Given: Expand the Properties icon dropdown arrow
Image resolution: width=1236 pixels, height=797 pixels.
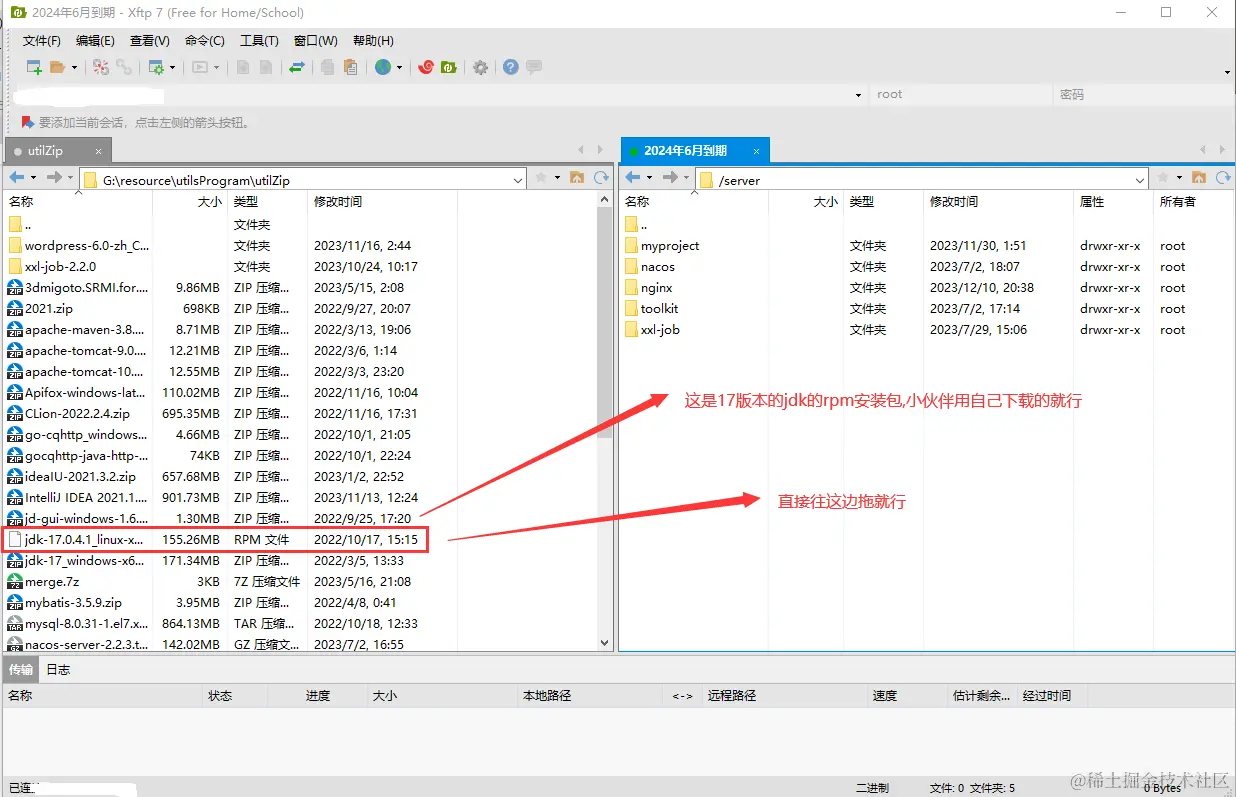Looking at the screenshot, I should point(172,68).
